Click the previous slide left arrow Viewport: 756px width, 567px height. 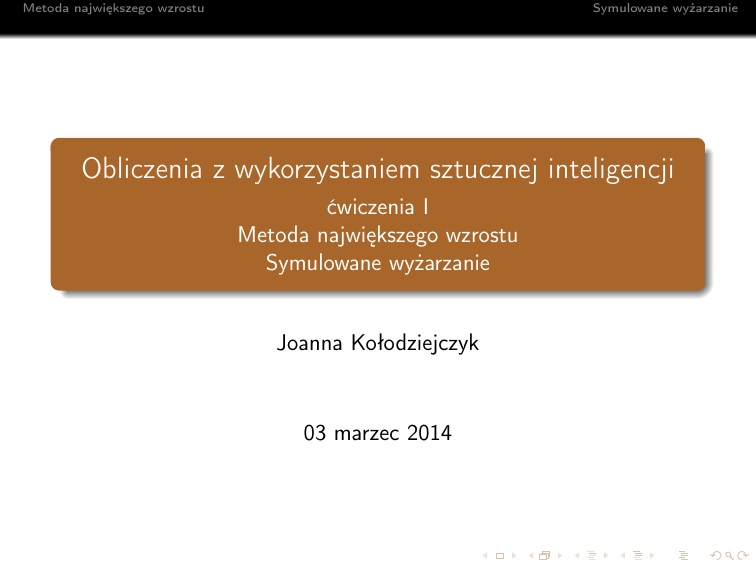(x=485, y=553)
